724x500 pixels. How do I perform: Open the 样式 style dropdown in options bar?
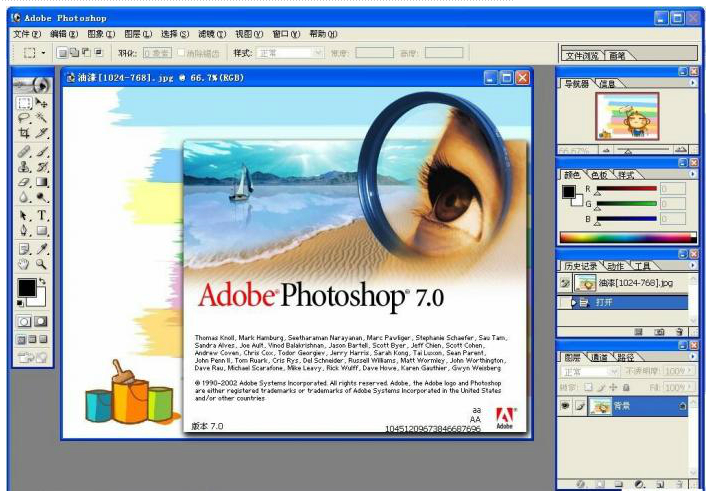click(290, 52)
